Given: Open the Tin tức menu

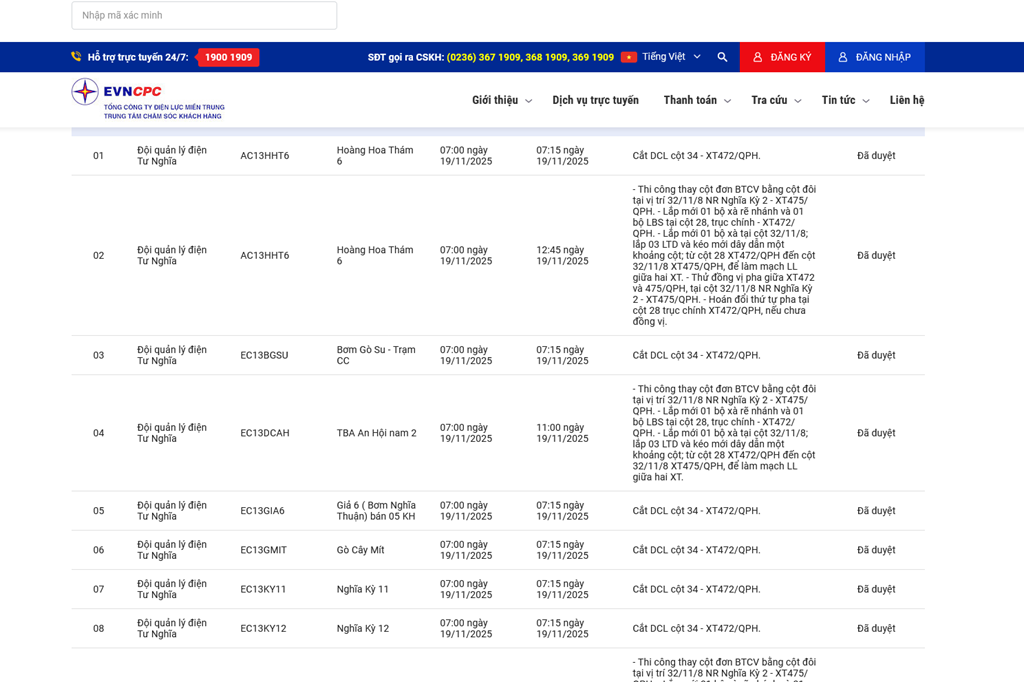Looking at the screenshot, I should [x=844, y=100].
